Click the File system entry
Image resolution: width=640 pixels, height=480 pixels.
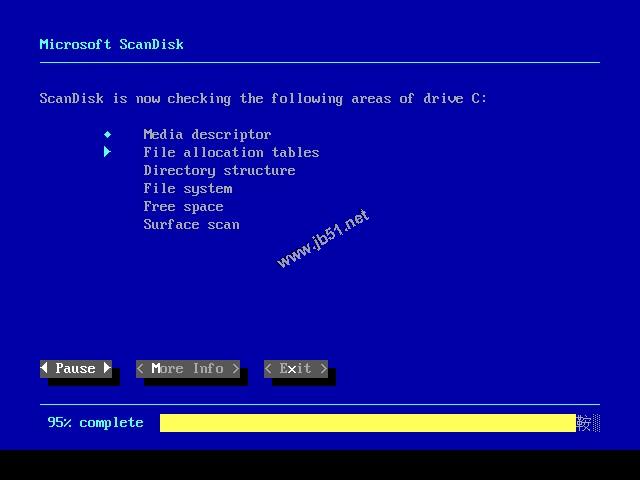[188, 189]
